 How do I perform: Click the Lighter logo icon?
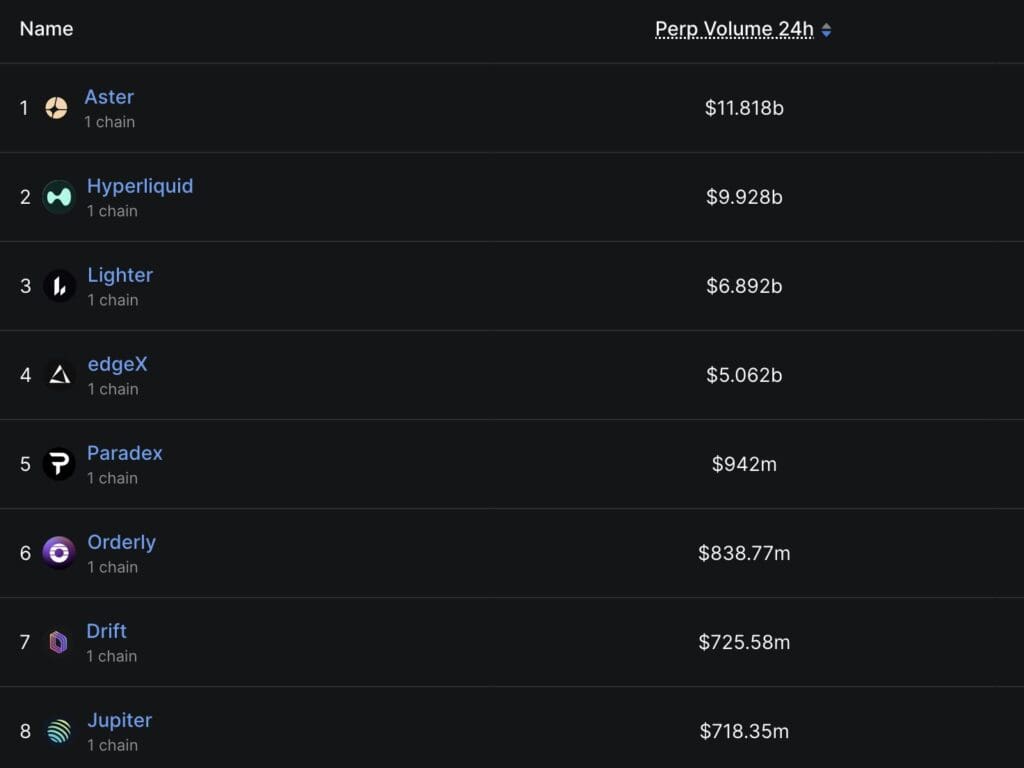tap(59, 286)
